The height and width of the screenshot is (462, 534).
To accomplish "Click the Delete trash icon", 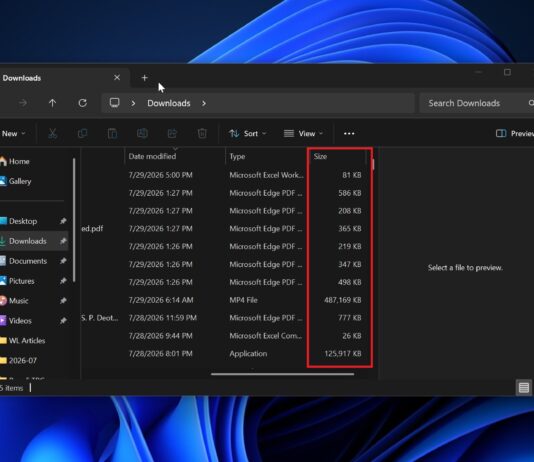I will [202, 133].
